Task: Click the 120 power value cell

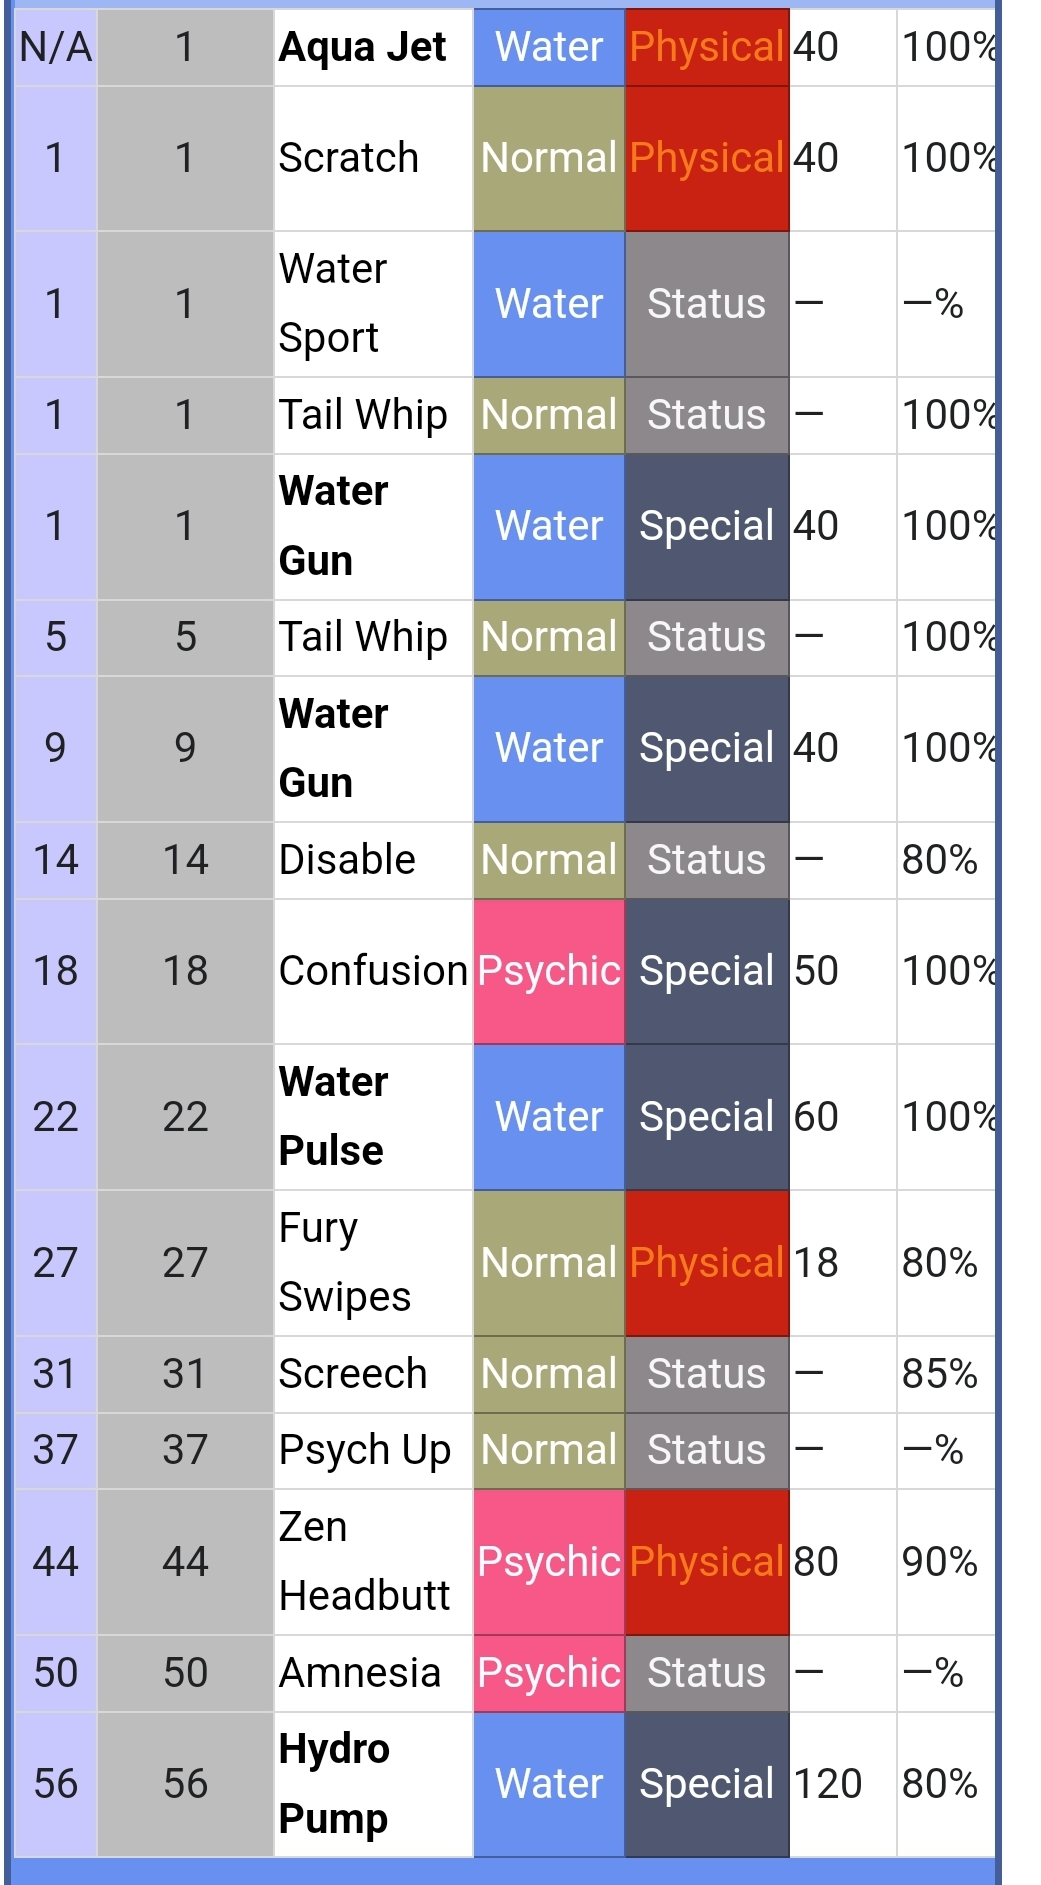Action: coord(843,1784)
